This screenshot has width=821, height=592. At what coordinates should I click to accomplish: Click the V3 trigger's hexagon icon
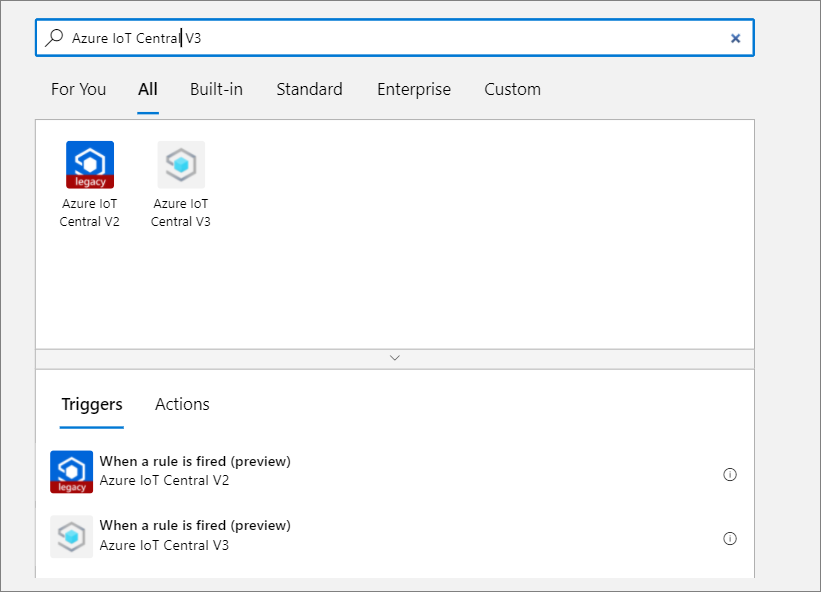pos(71,536)
